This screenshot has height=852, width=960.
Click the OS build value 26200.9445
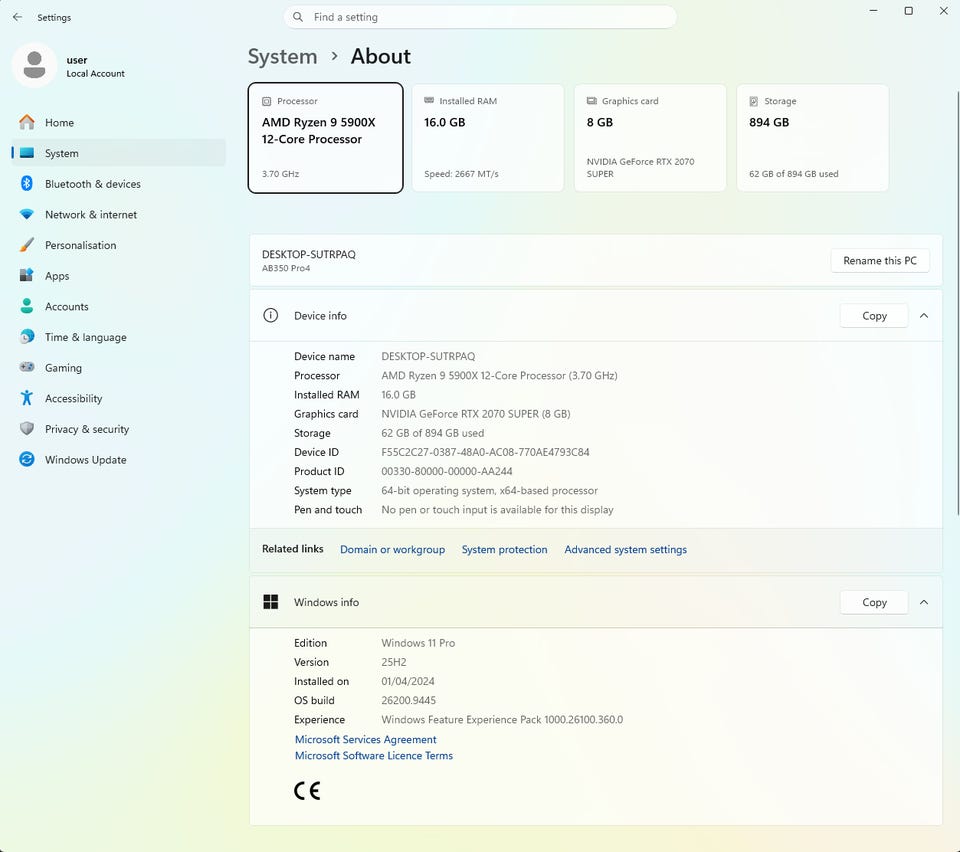[408, 700]
